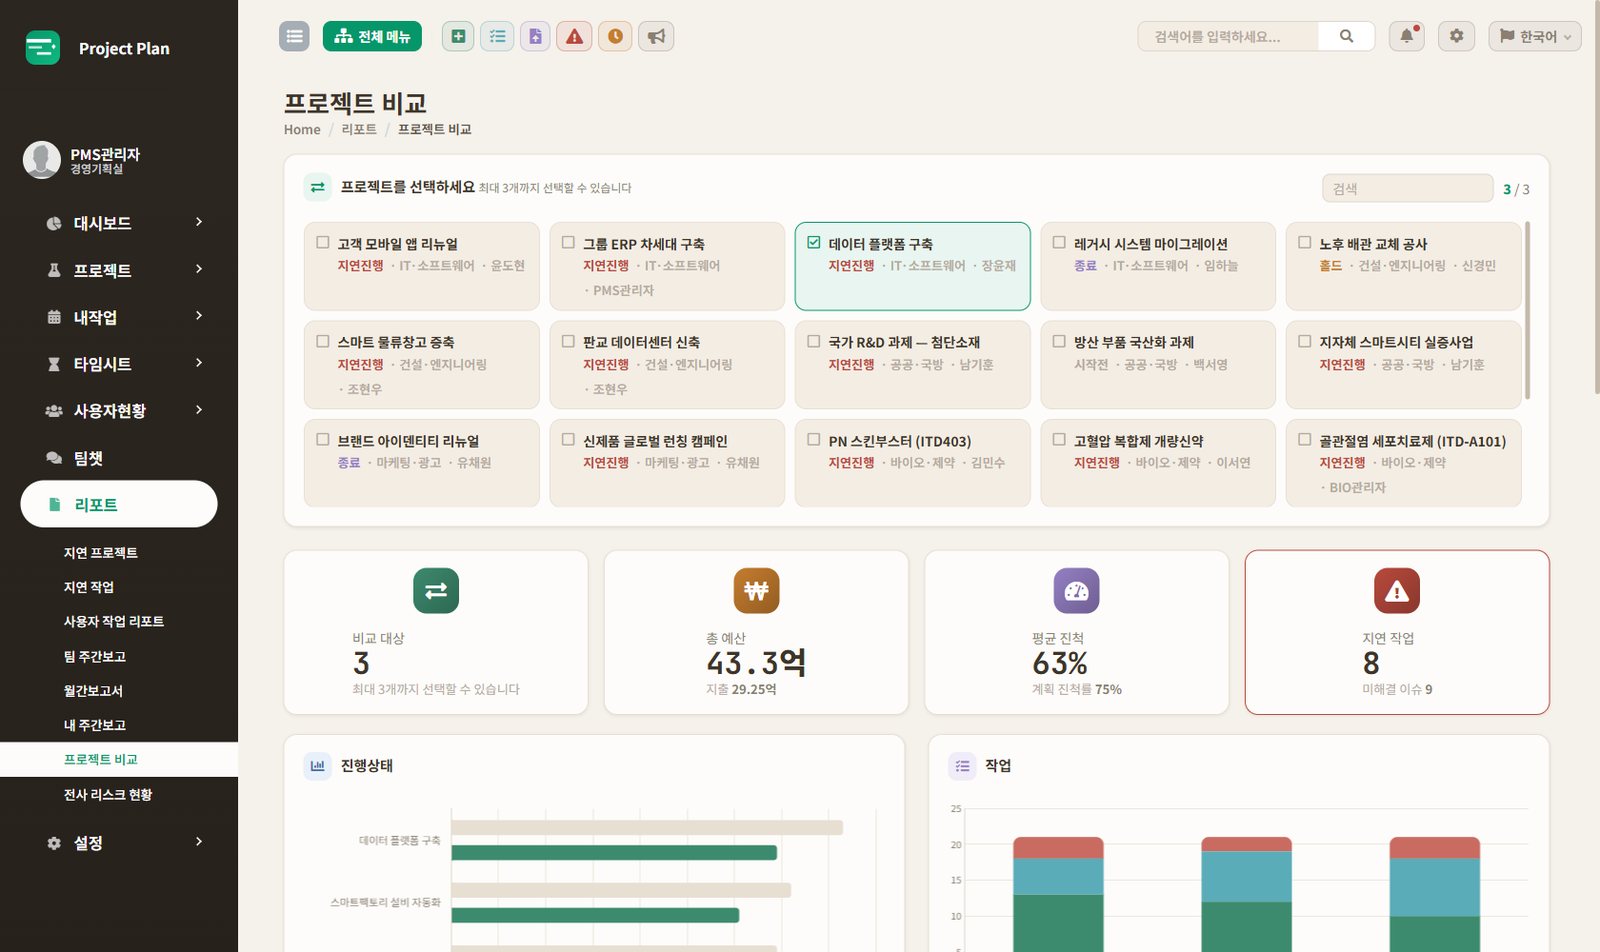Click the 평균 진척 gauge icon
This screenshot has width=1600, height=952.
(1077, 591)
